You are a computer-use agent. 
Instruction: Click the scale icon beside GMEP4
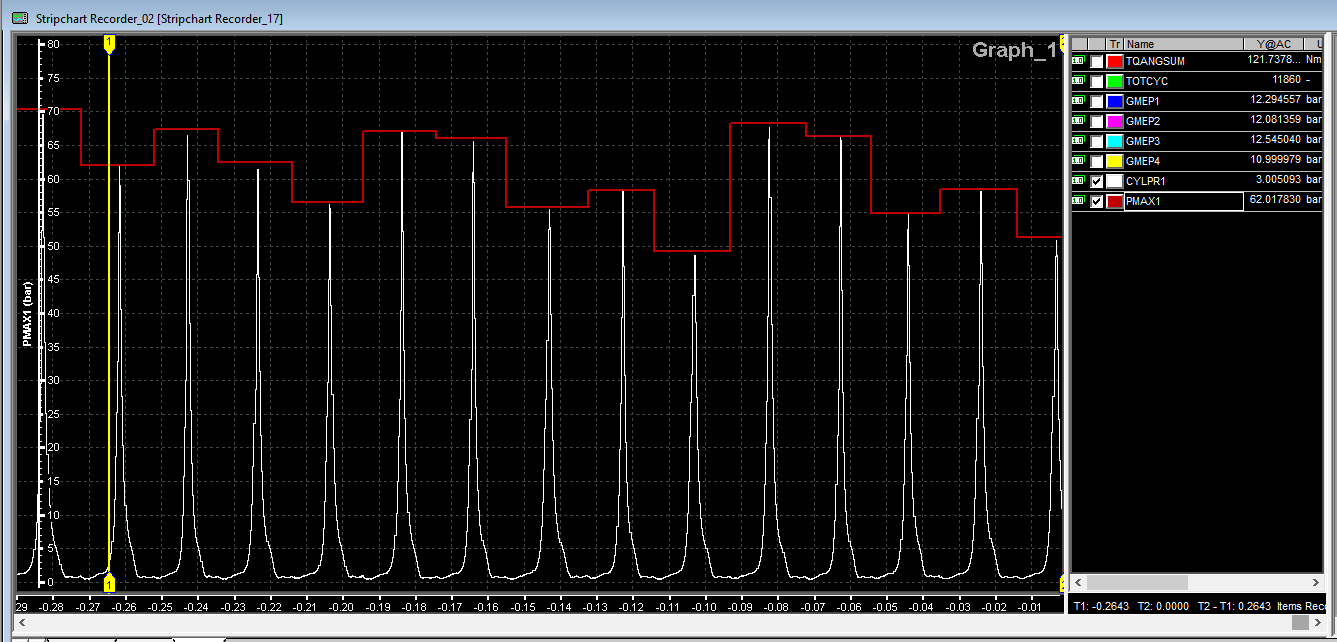tap(1078, 161)
